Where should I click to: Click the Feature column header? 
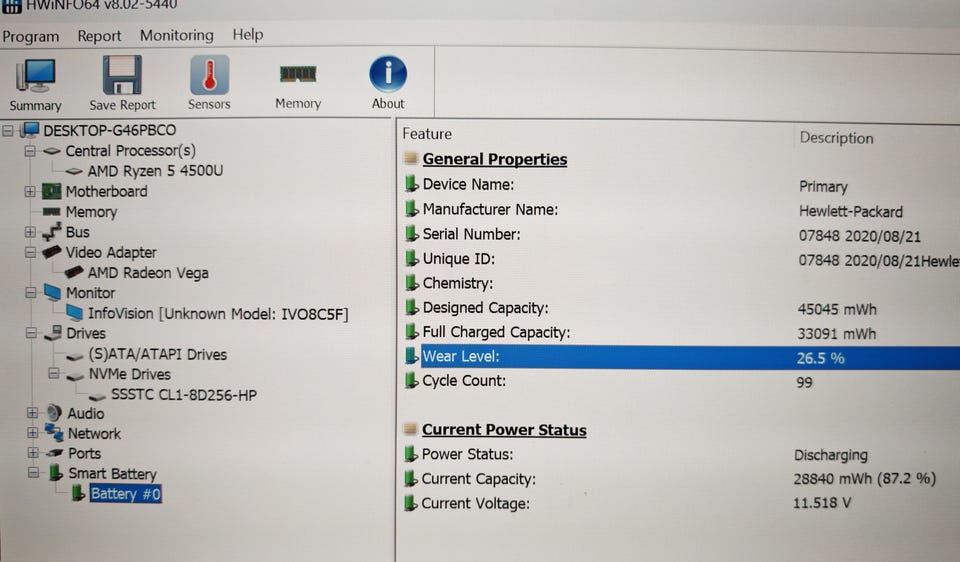[427, 134]
